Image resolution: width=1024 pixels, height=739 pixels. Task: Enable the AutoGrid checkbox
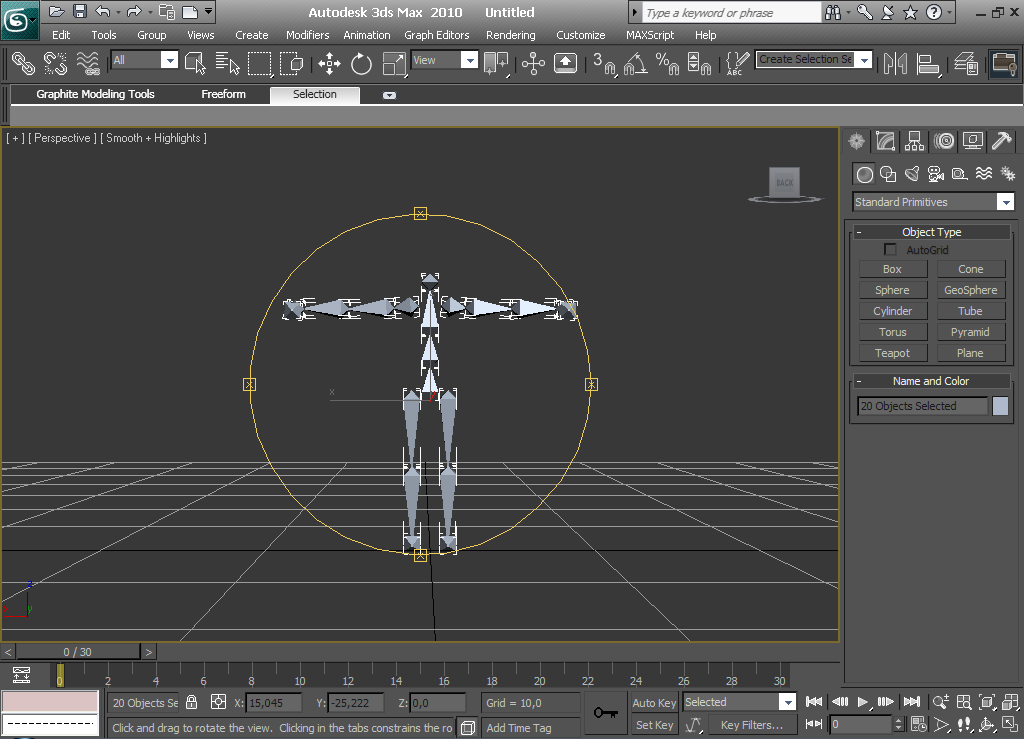click(890, 250)
